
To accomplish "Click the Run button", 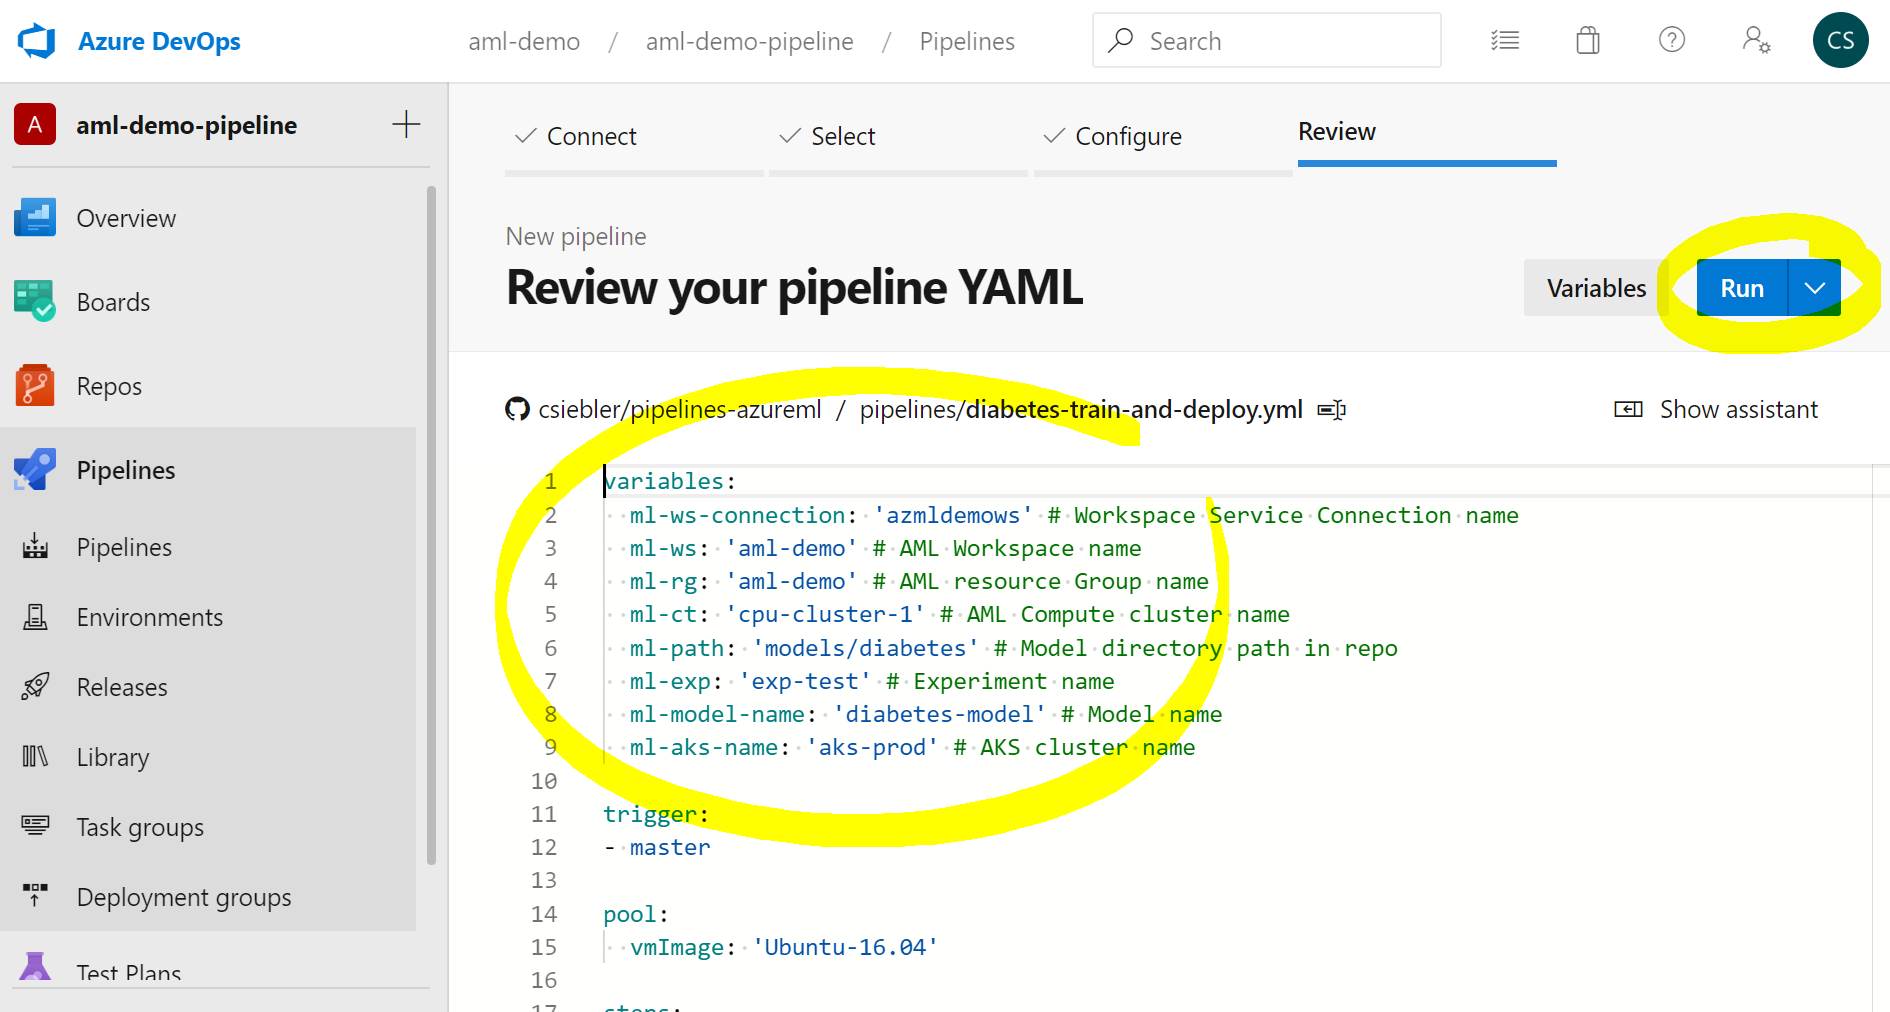I will point(1742,288).
